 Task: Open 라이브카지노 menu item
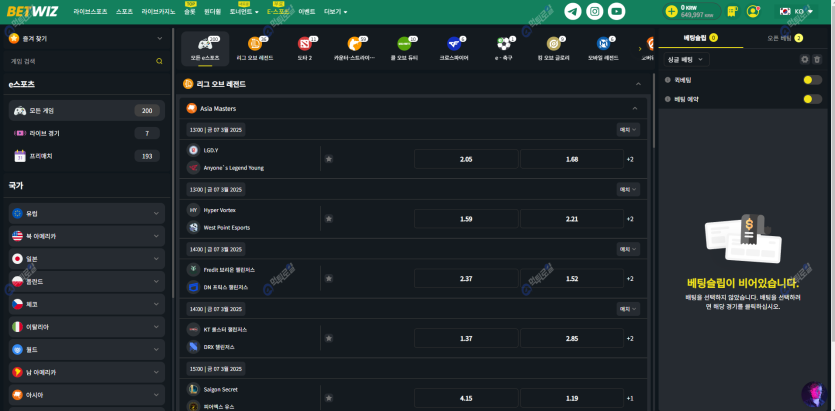click(158, 12)
